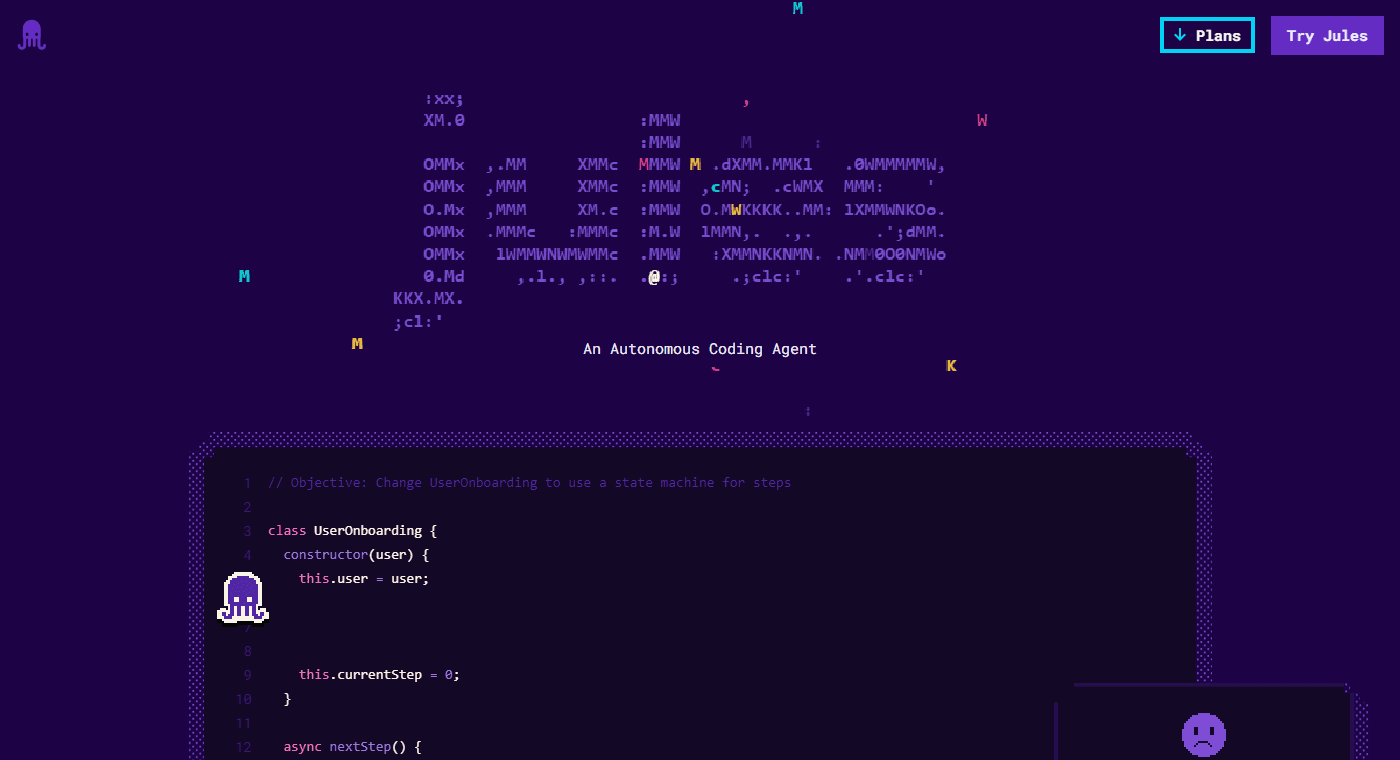The width and height of the screenshot is (1400, 760).
Task: Click the 'this.user = user;' line
Action: tap(364, 578)
